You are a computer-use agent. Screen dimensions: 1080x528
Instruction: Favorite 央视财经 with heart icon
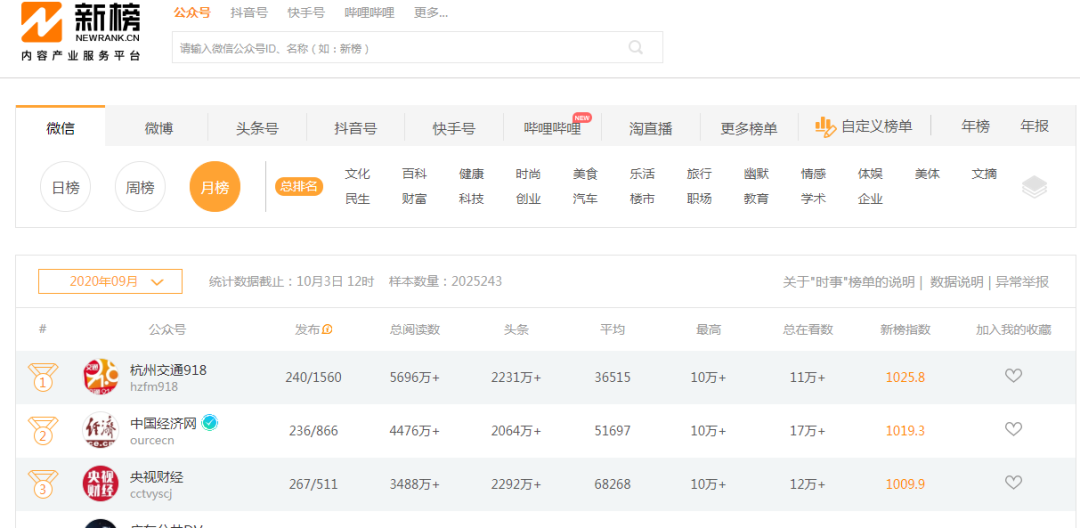[1013, 483]
